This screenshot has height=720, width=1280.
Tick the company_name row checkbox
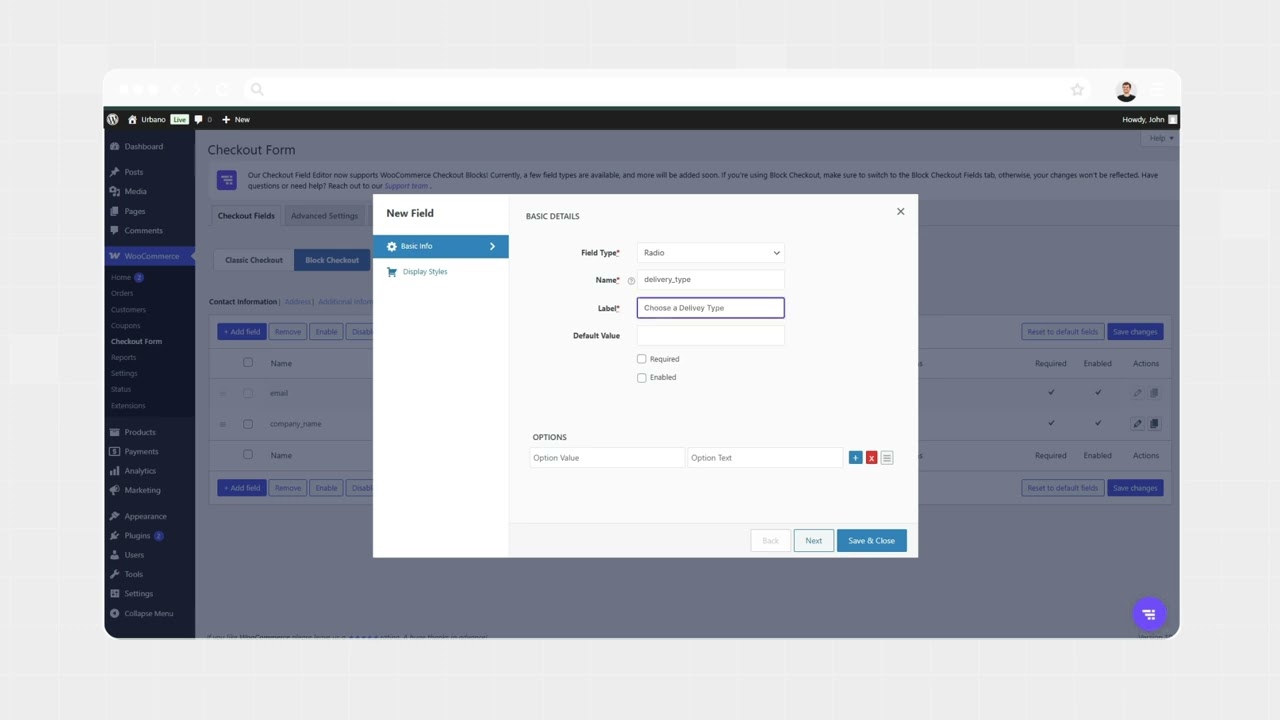tap(248, 424)
